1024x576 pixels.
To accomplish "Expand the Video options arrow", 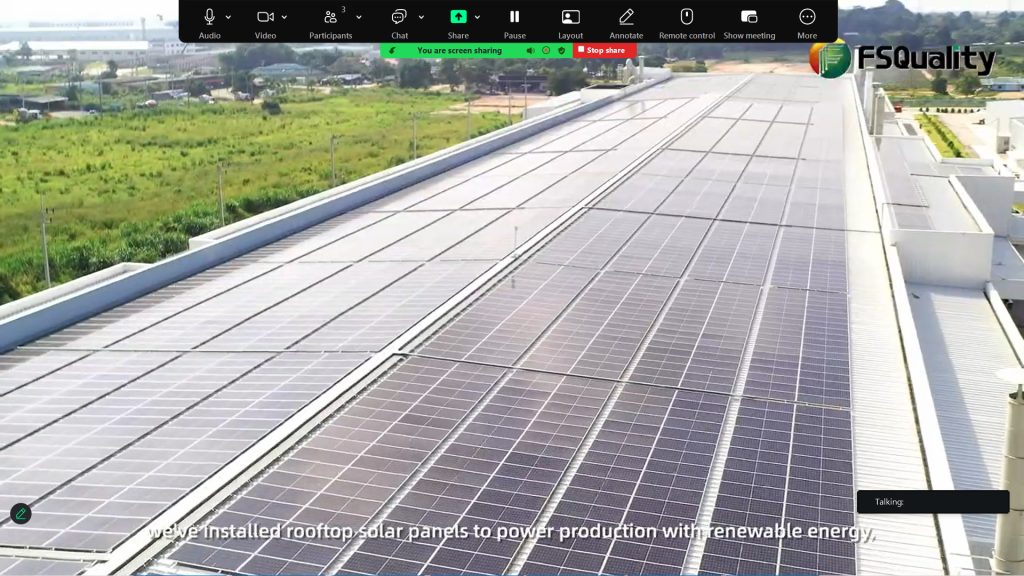I will pyautogui.click(x=285, y=17).
